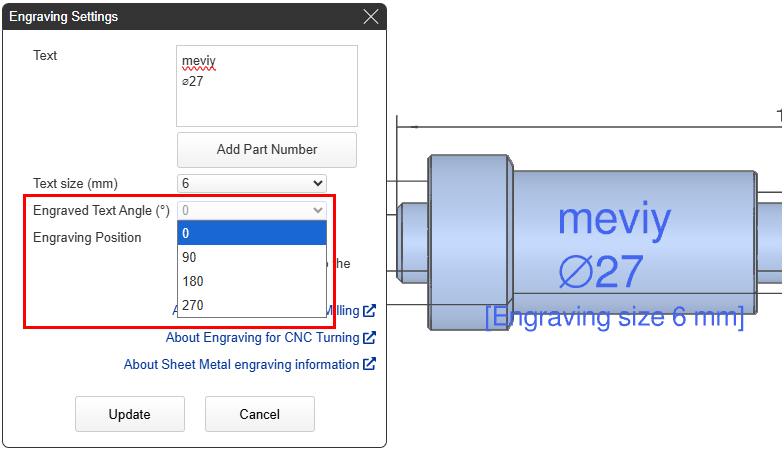
Task: Click external link icon beside Sheet Metal link
Action: coord(369,365)
